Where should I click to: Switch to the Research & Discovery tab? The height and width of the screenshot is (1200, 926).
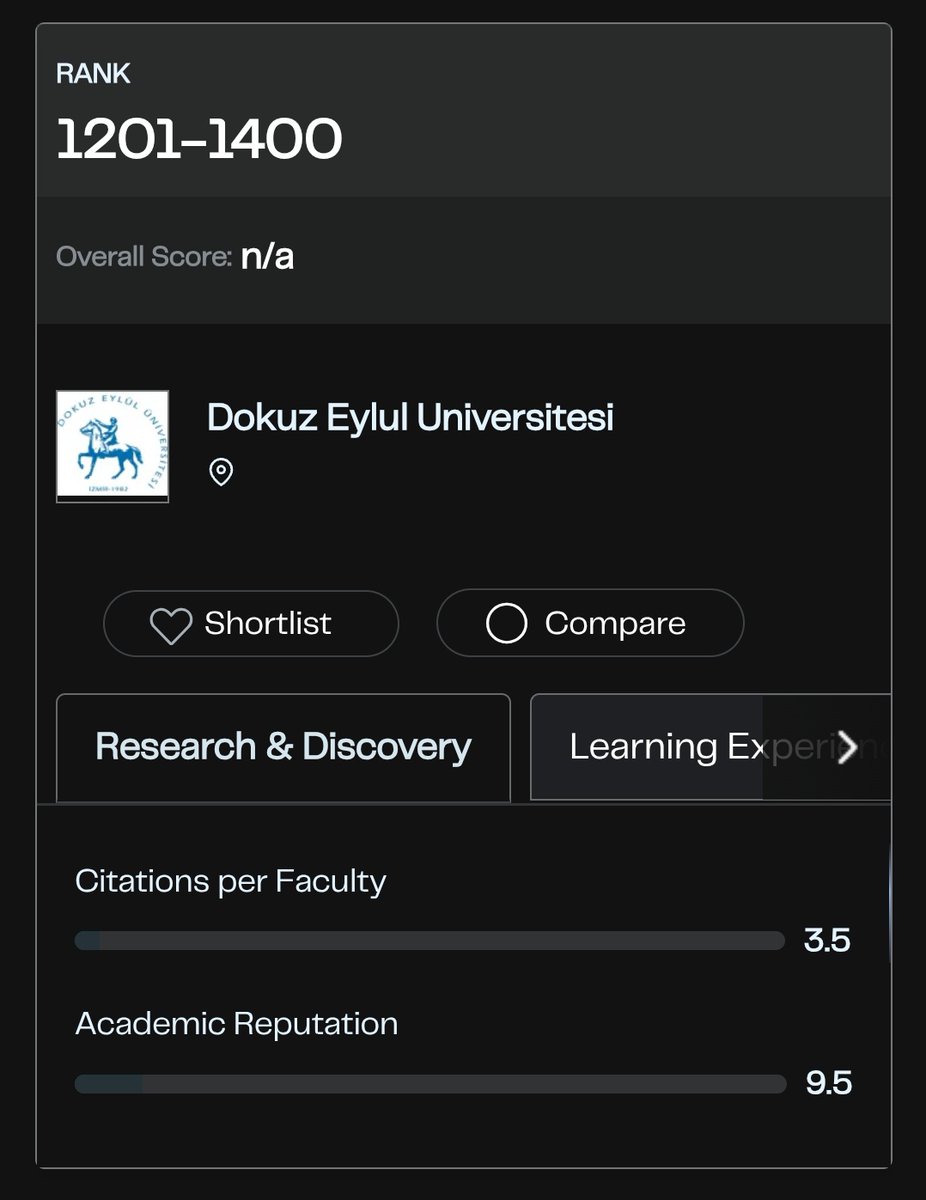tap(283, 747)
